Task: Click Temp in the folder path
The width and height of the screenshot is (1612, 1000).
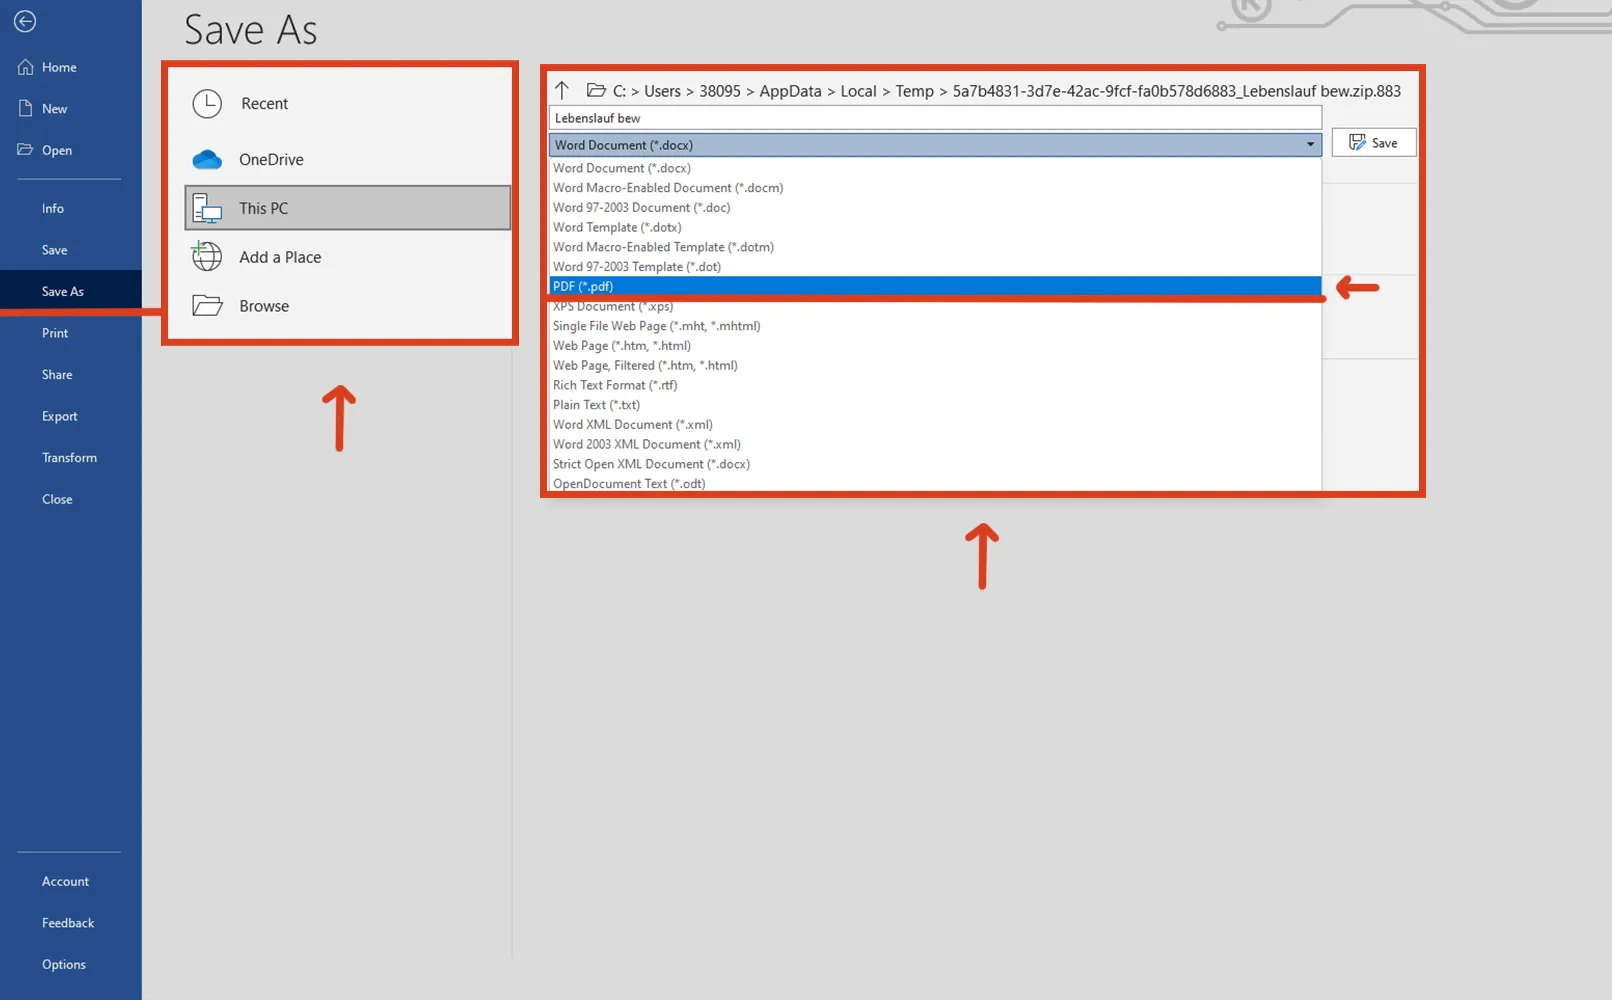Action: point(914,91)
